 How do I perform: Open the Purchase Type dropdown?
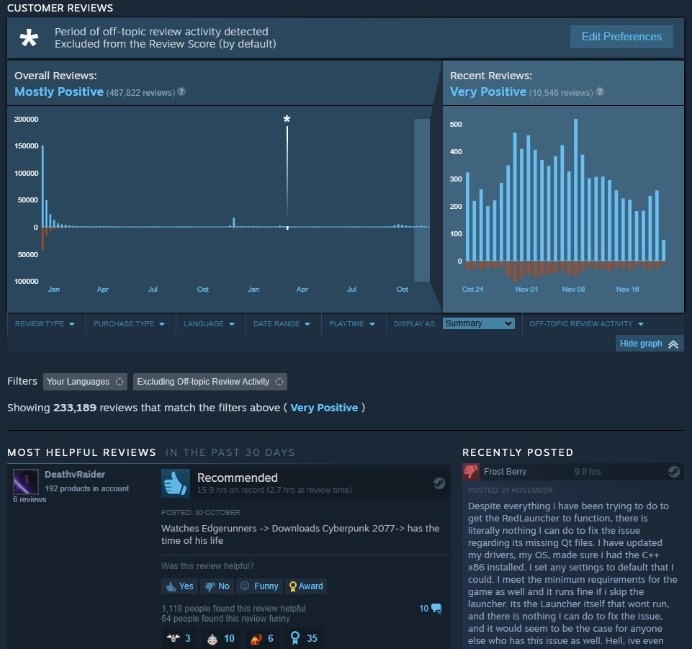pyautogui.click(x=129, y=324)
